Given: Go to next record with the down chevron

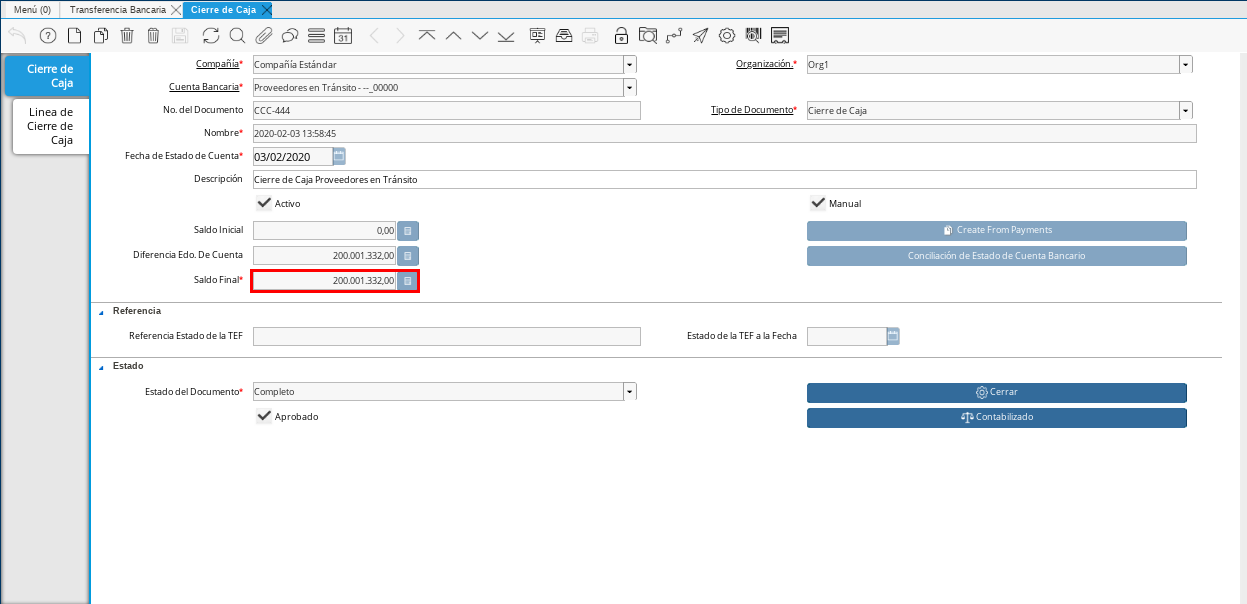Looking at the screenshot, I should click(x=480, y=36).
